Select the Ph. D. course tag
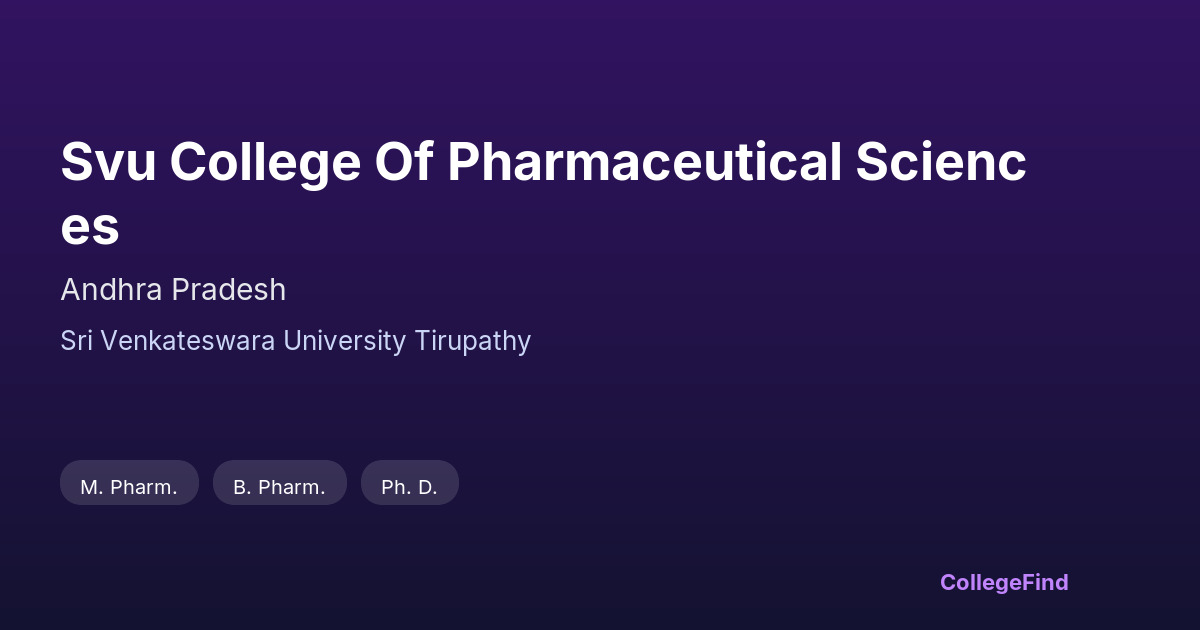The height and width of the screenshot is (630, 1200). pos(409,487)
